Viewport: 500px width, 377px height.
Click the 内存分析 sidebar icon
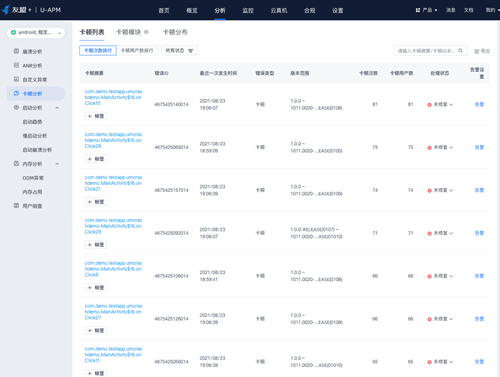[x=16, y=163]
